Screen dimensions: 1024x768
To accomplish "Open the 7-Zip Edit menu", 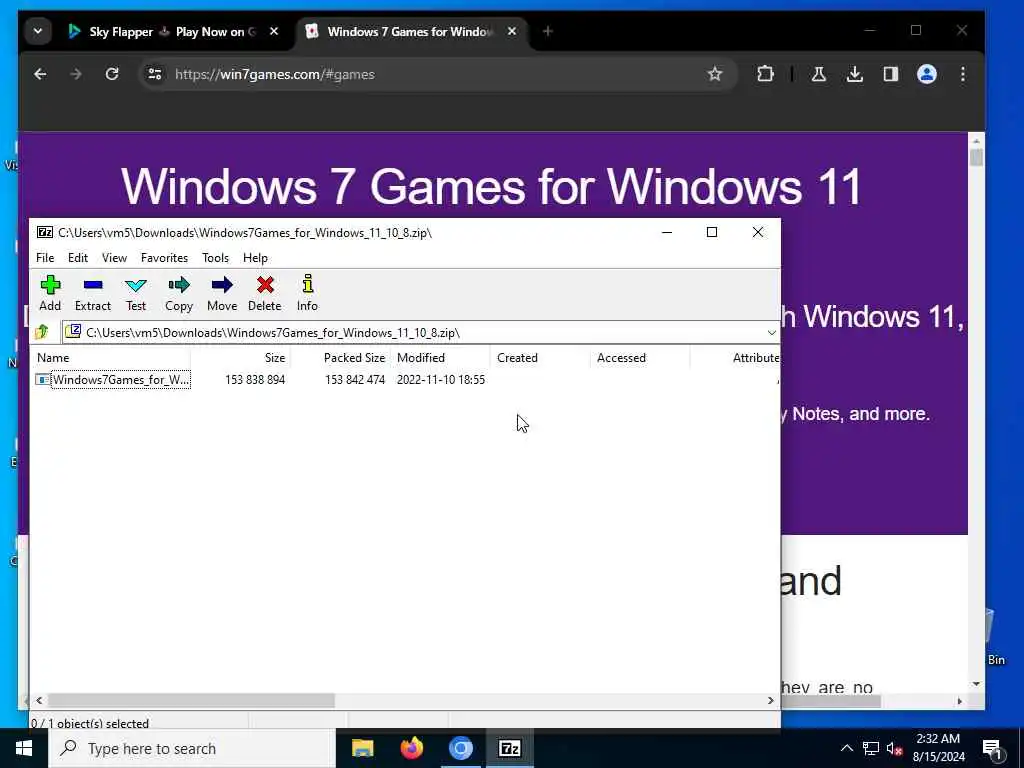I will click(78, 258).
